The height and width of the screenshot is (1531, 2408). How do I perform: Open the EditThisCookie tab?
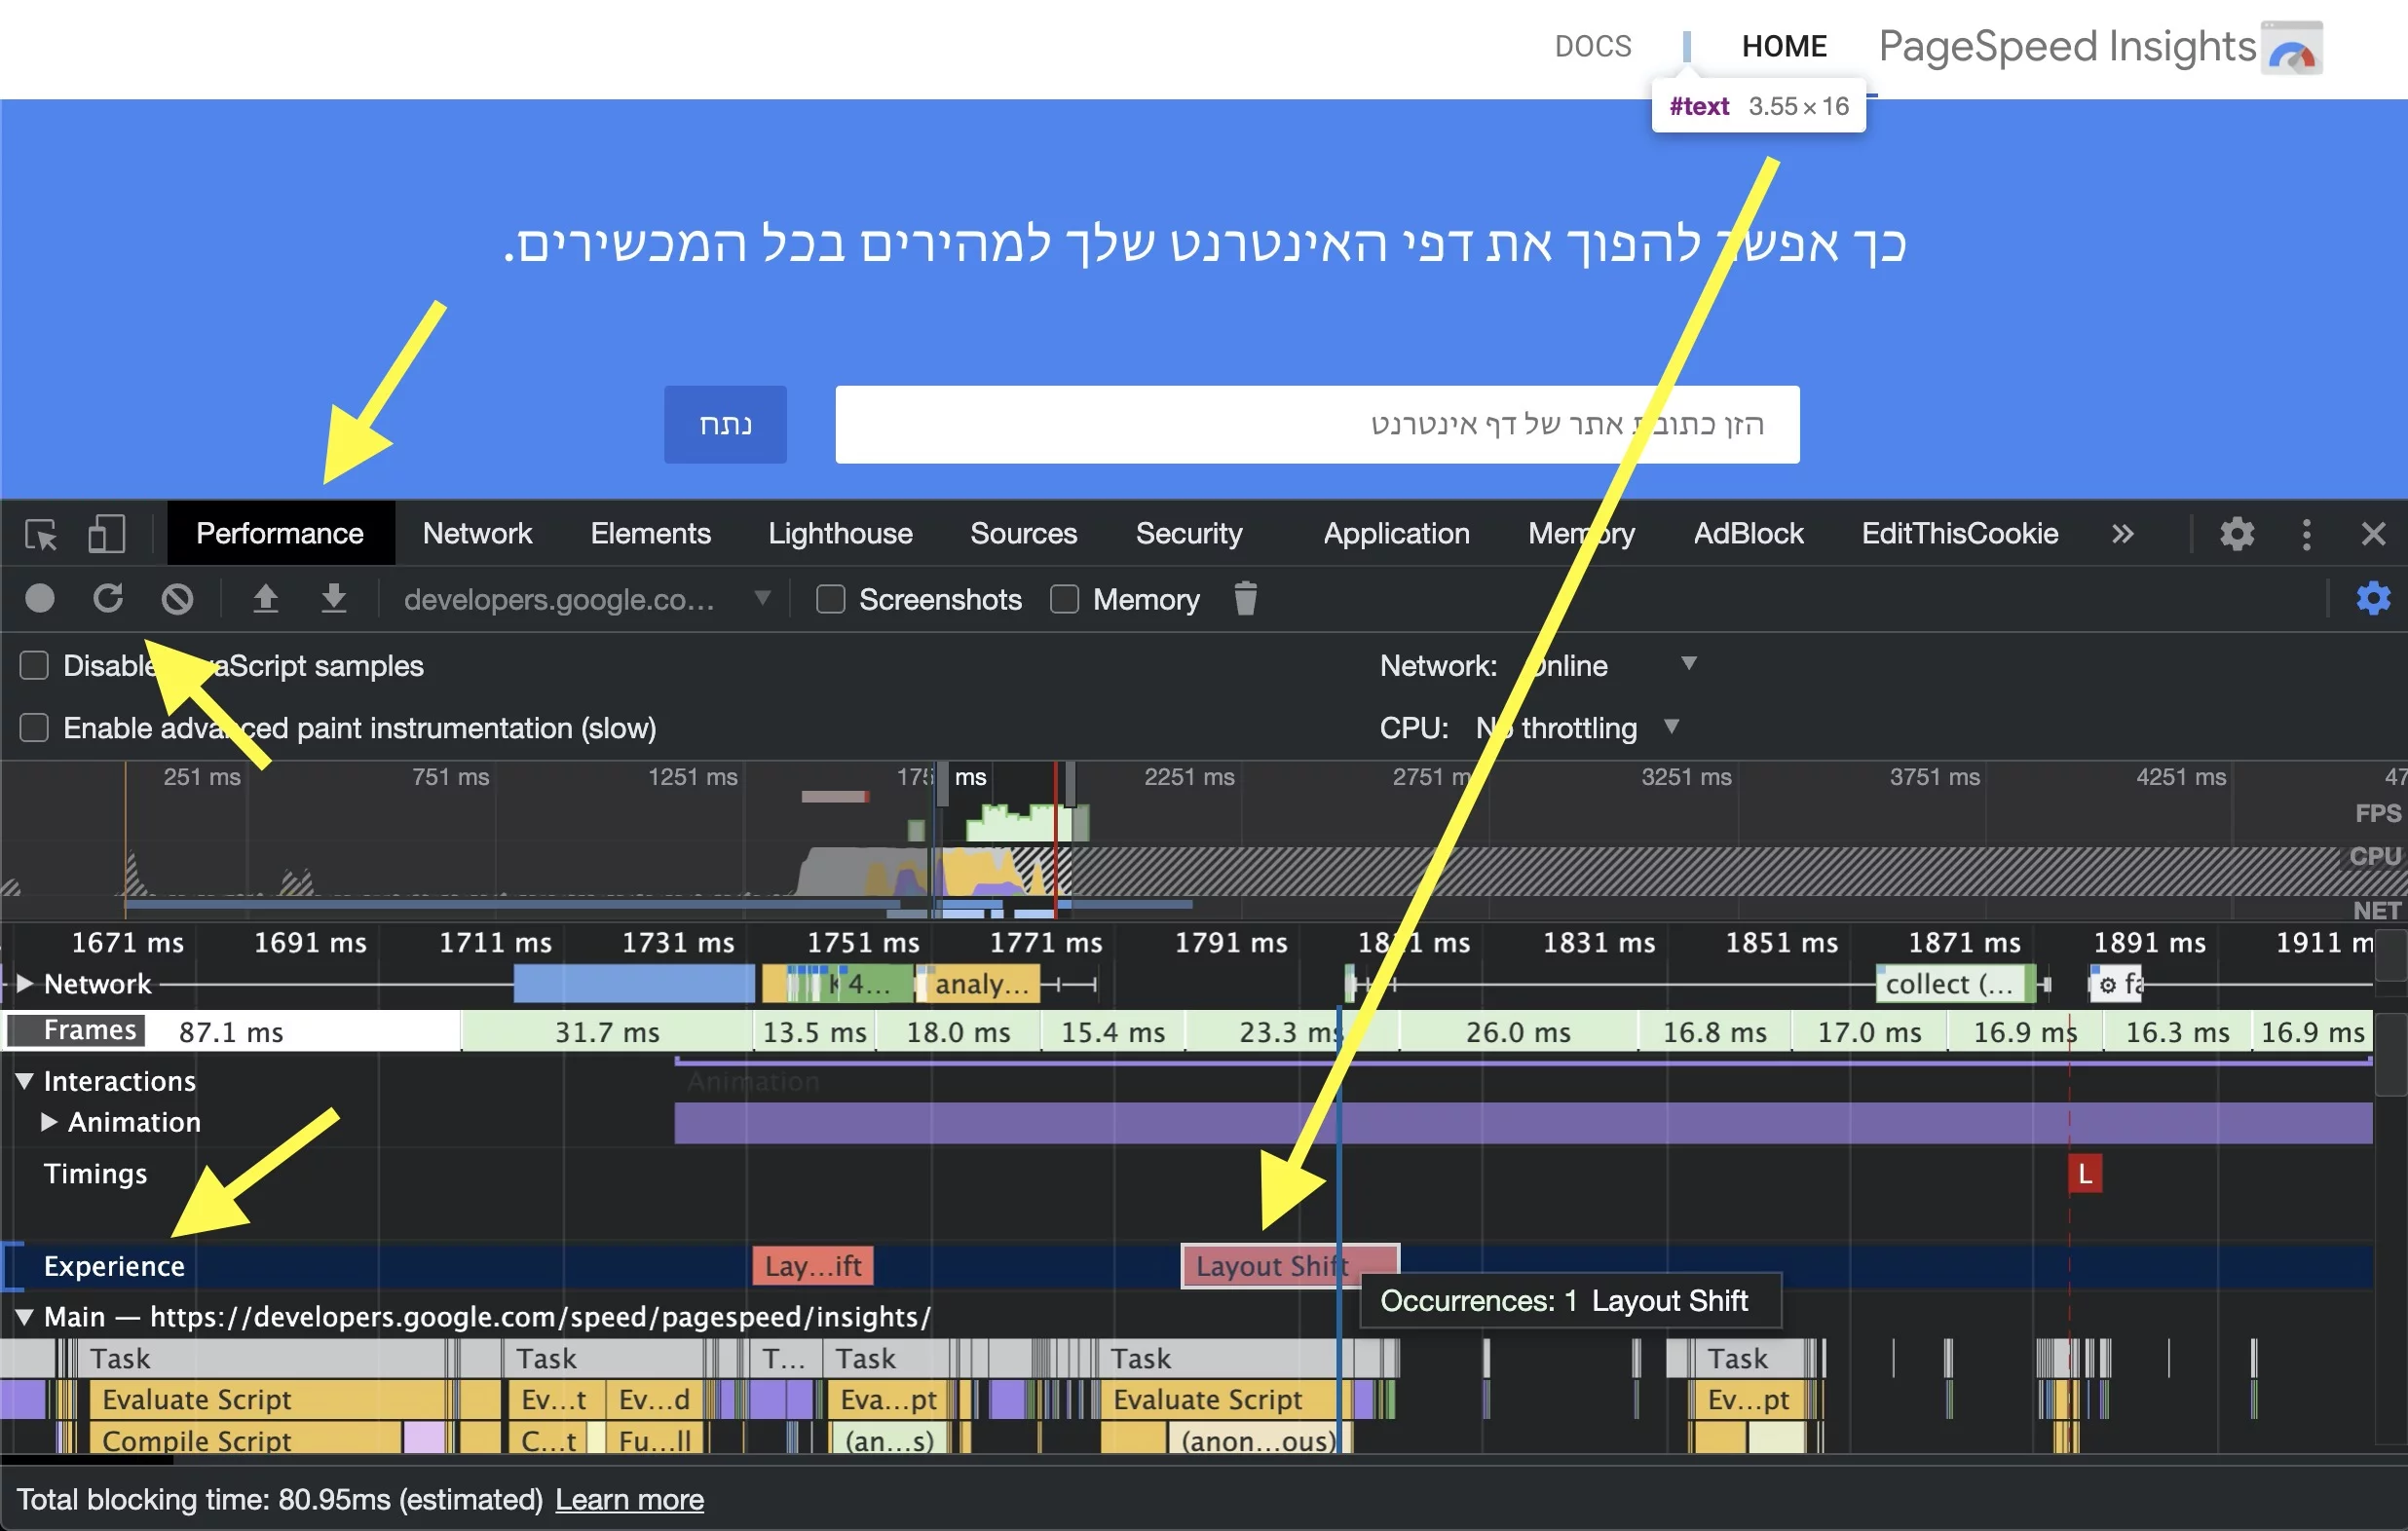(1959, 534)
